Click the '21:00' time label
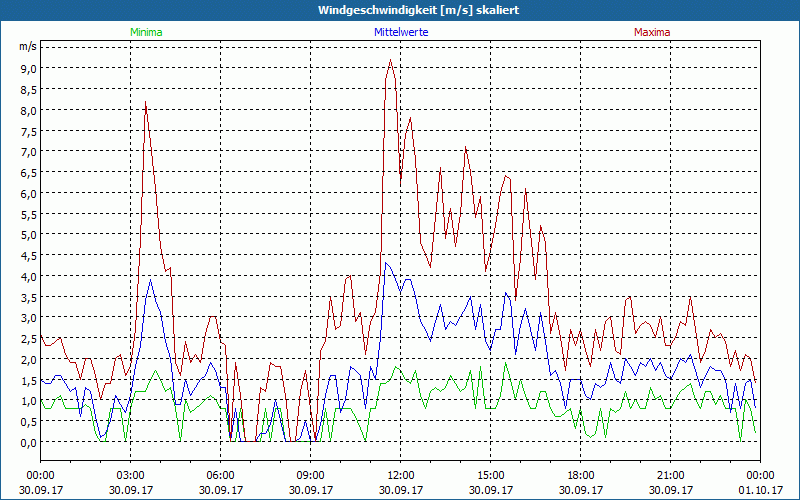 (670, 476)
